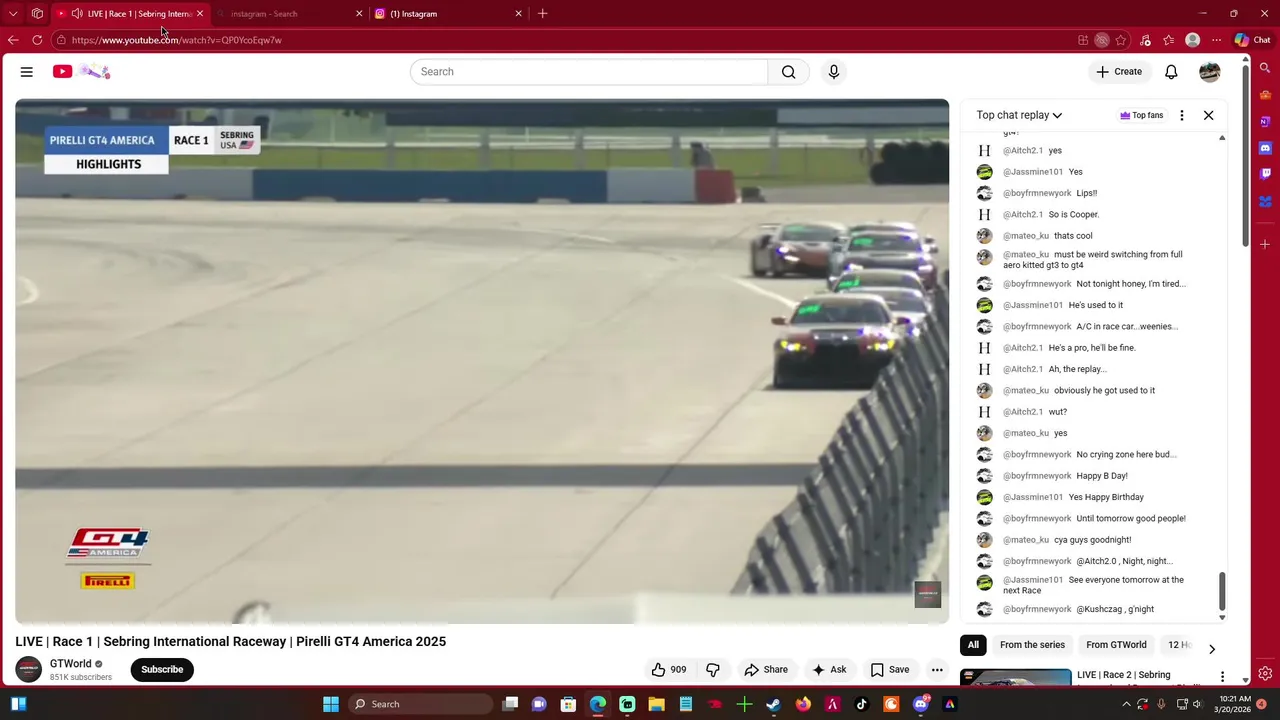Screen dimensions: 1280x720
Task: Show more filter chips with right chevron
Action: tap(1212, 649)
